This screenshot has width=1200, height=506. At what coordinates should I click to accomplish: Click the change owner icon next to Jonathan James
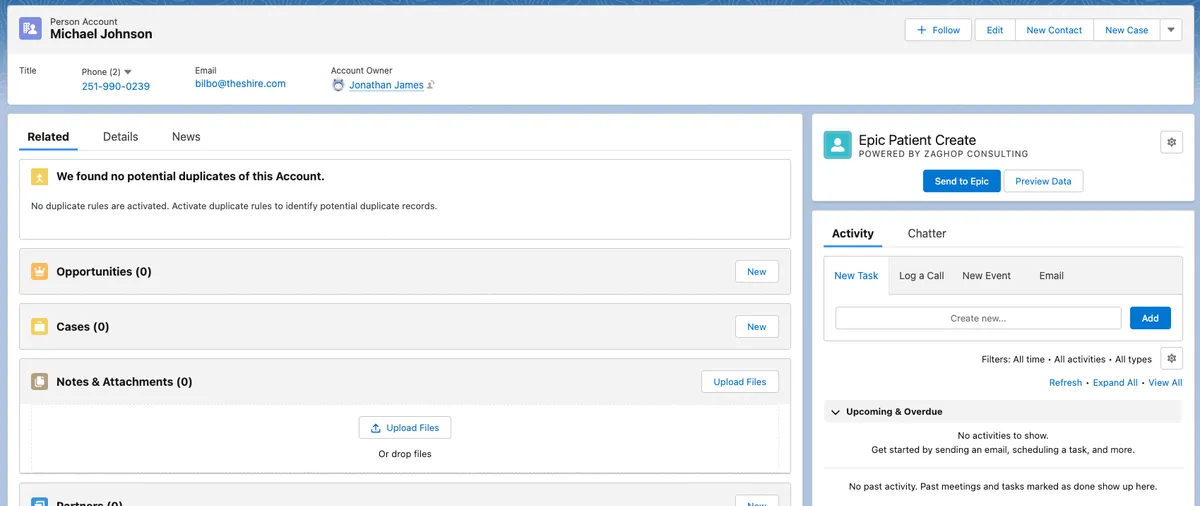click(x=431, y=85)
